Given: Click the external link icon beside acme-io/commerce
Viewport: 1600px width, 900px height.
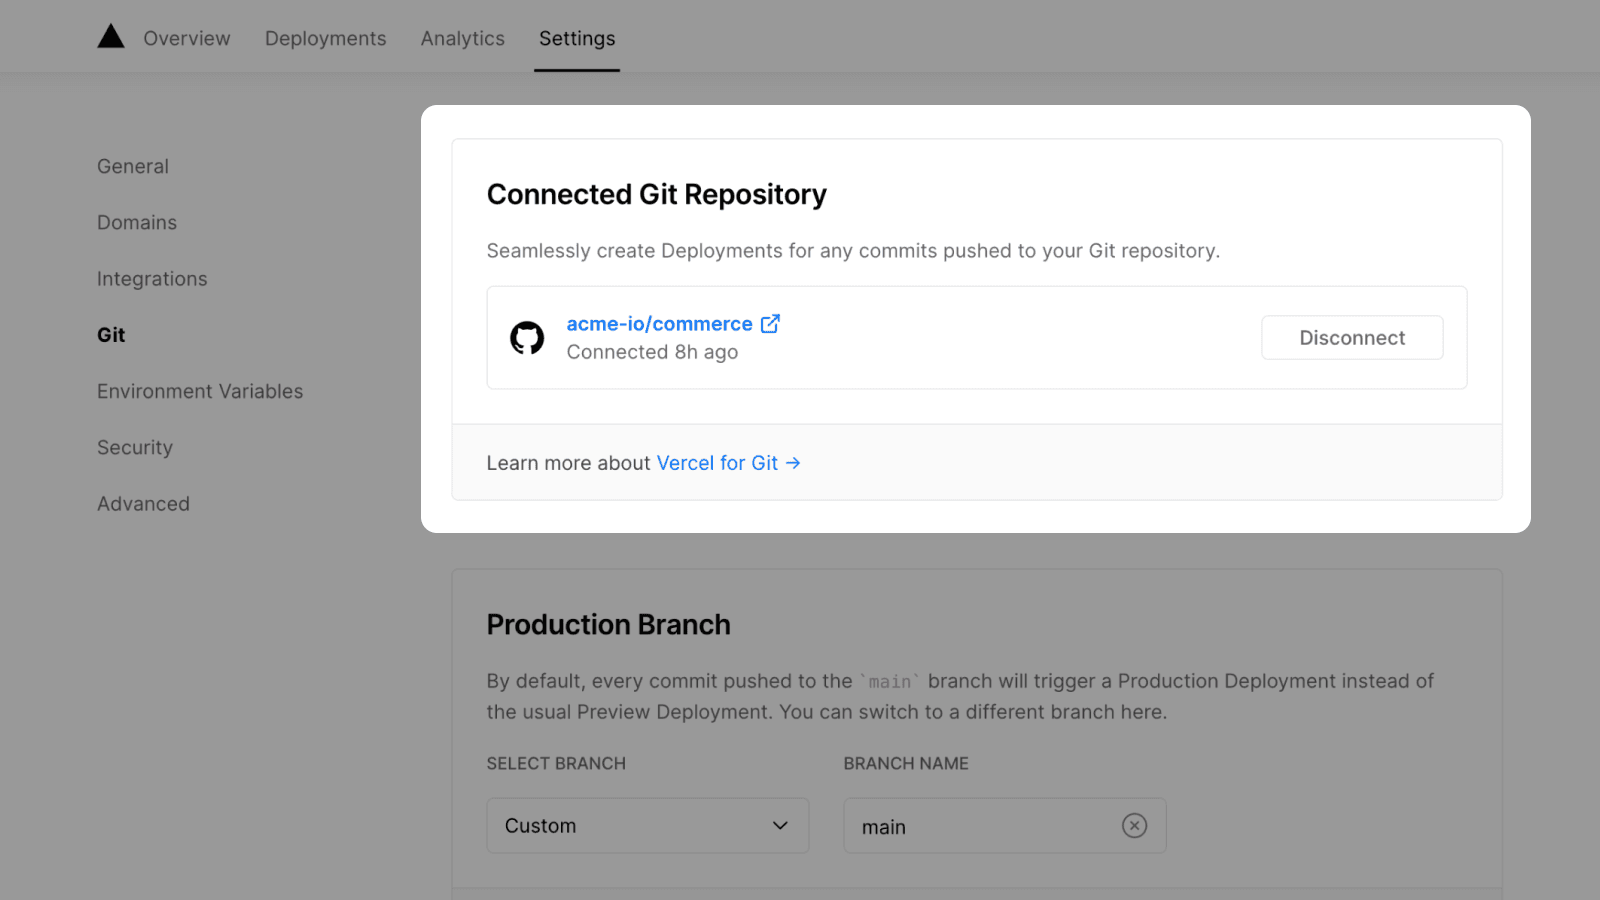Looking at the screenshot, I should (770, 324).
